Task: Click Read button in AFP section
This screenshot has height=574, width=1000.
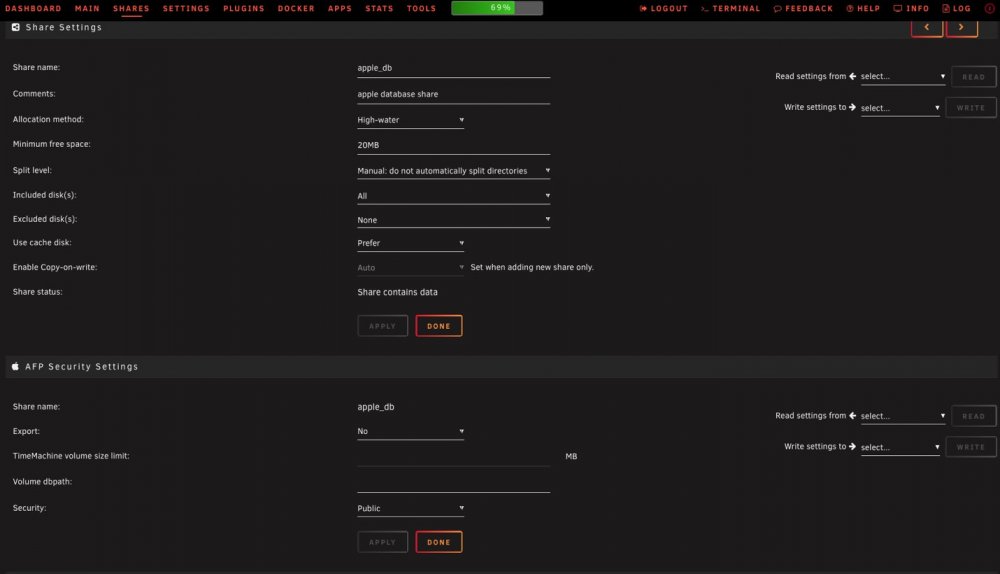Action: click(x=973, y=416)
